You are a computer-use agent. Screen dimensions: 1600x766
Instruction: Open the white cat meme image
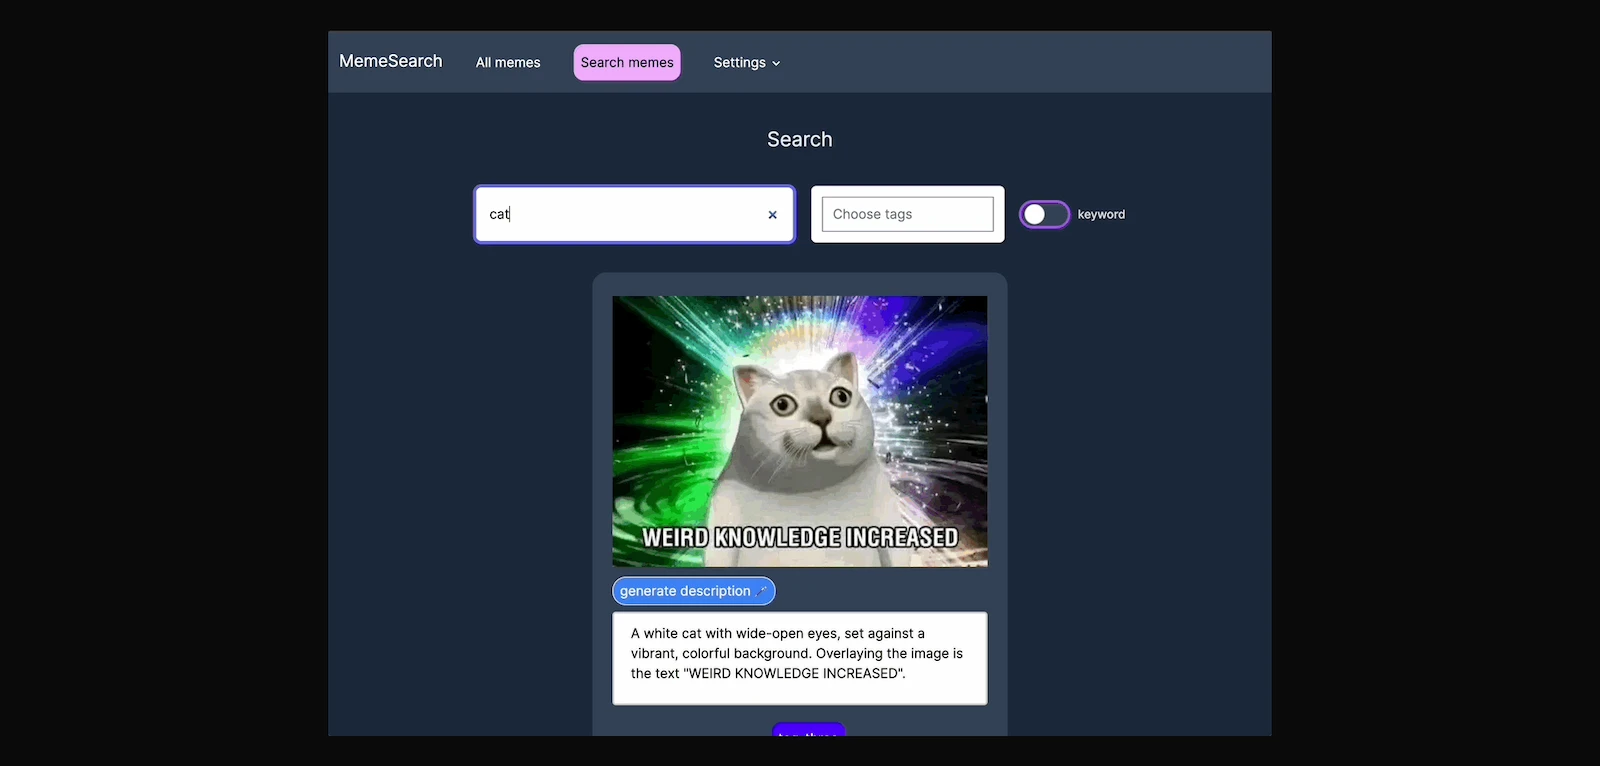coord(800,431)
